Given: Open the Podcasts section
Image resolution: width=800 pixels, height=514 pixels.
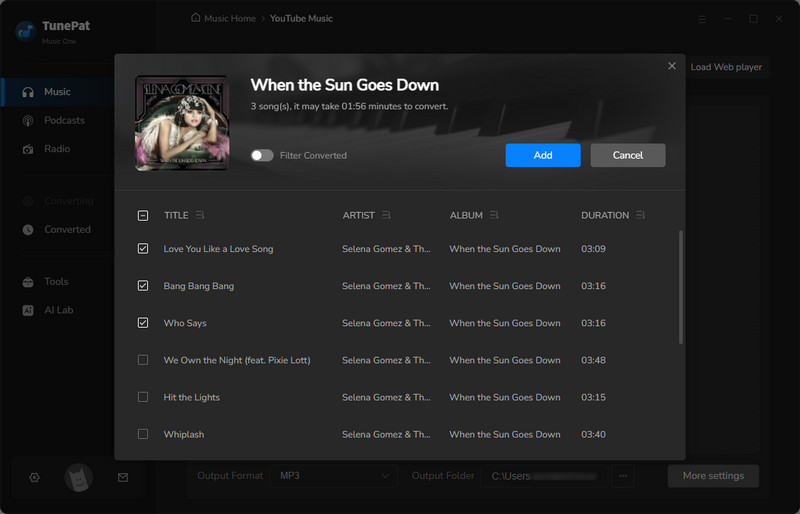Looking at the screenshot, I should [x=64, y=120].
